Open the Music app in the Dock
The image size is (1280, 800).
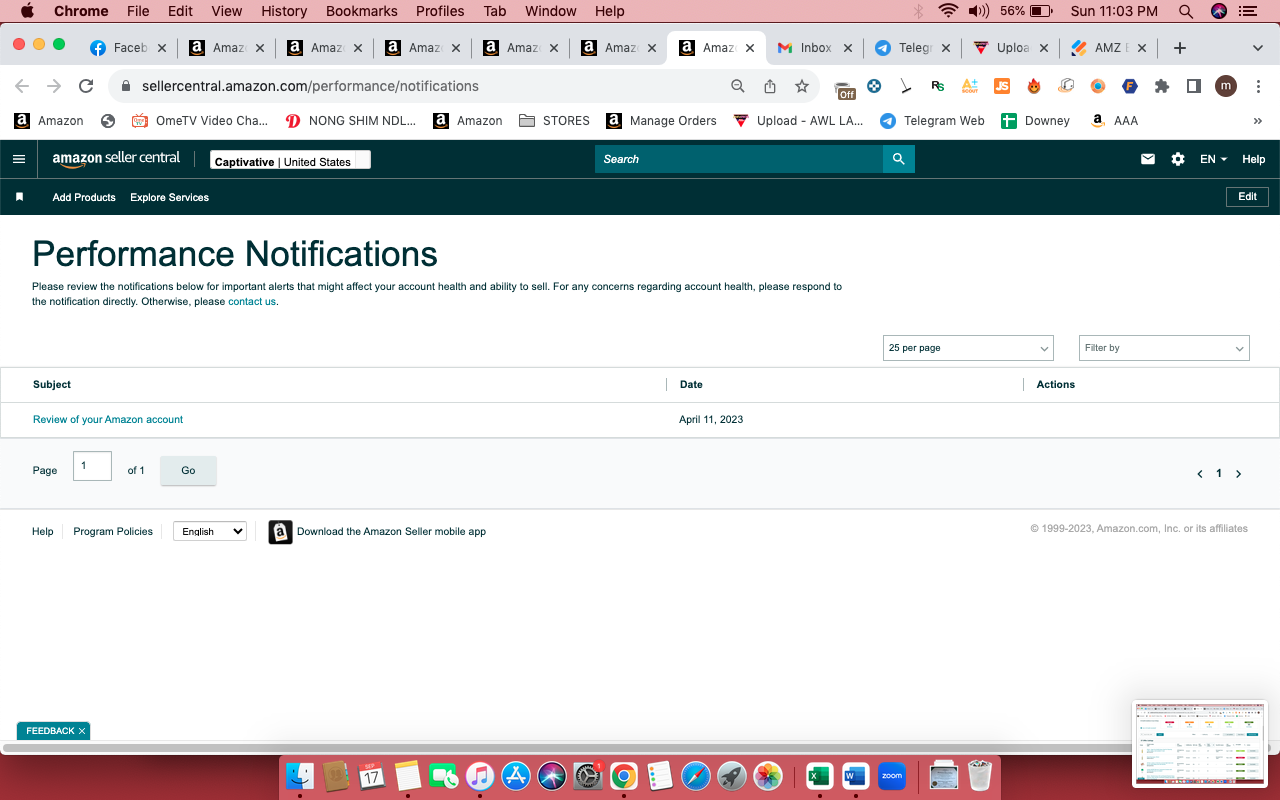(x=480, y=775)
